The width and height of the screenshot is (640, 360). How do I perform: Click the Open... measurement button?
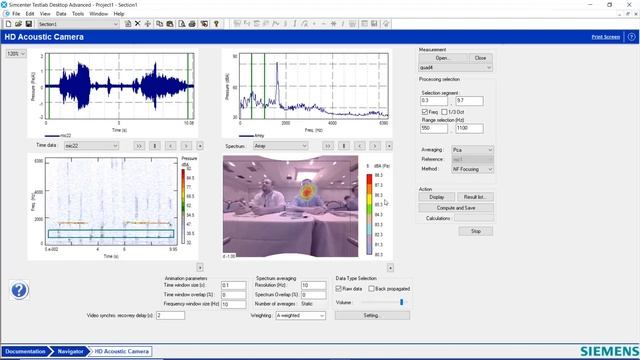pyautogui.click(x=443, y=58)
